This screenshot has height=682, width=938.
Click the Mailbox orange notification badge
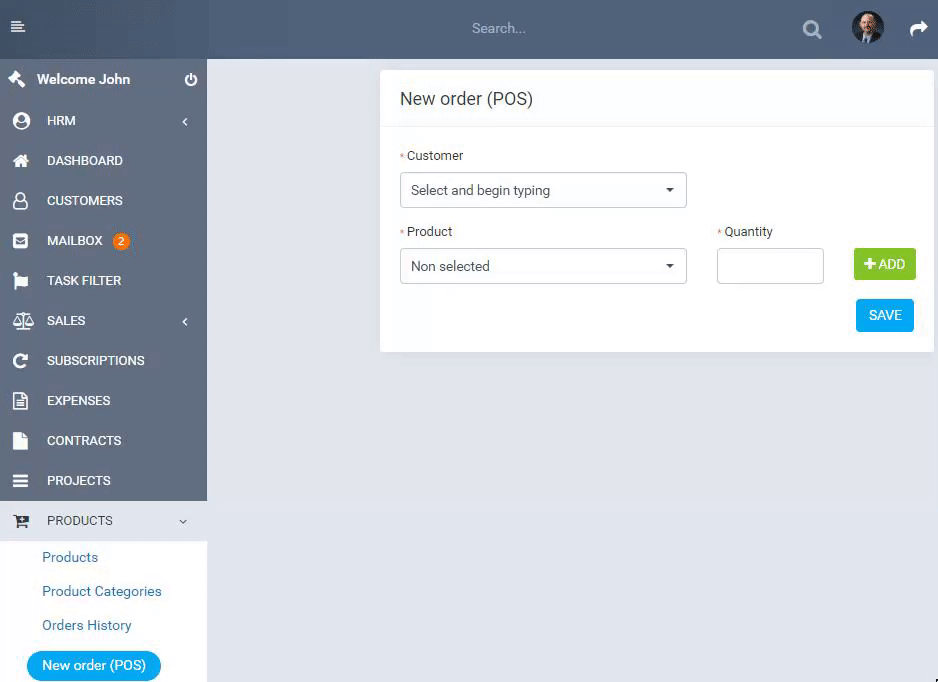pos(121,241)
